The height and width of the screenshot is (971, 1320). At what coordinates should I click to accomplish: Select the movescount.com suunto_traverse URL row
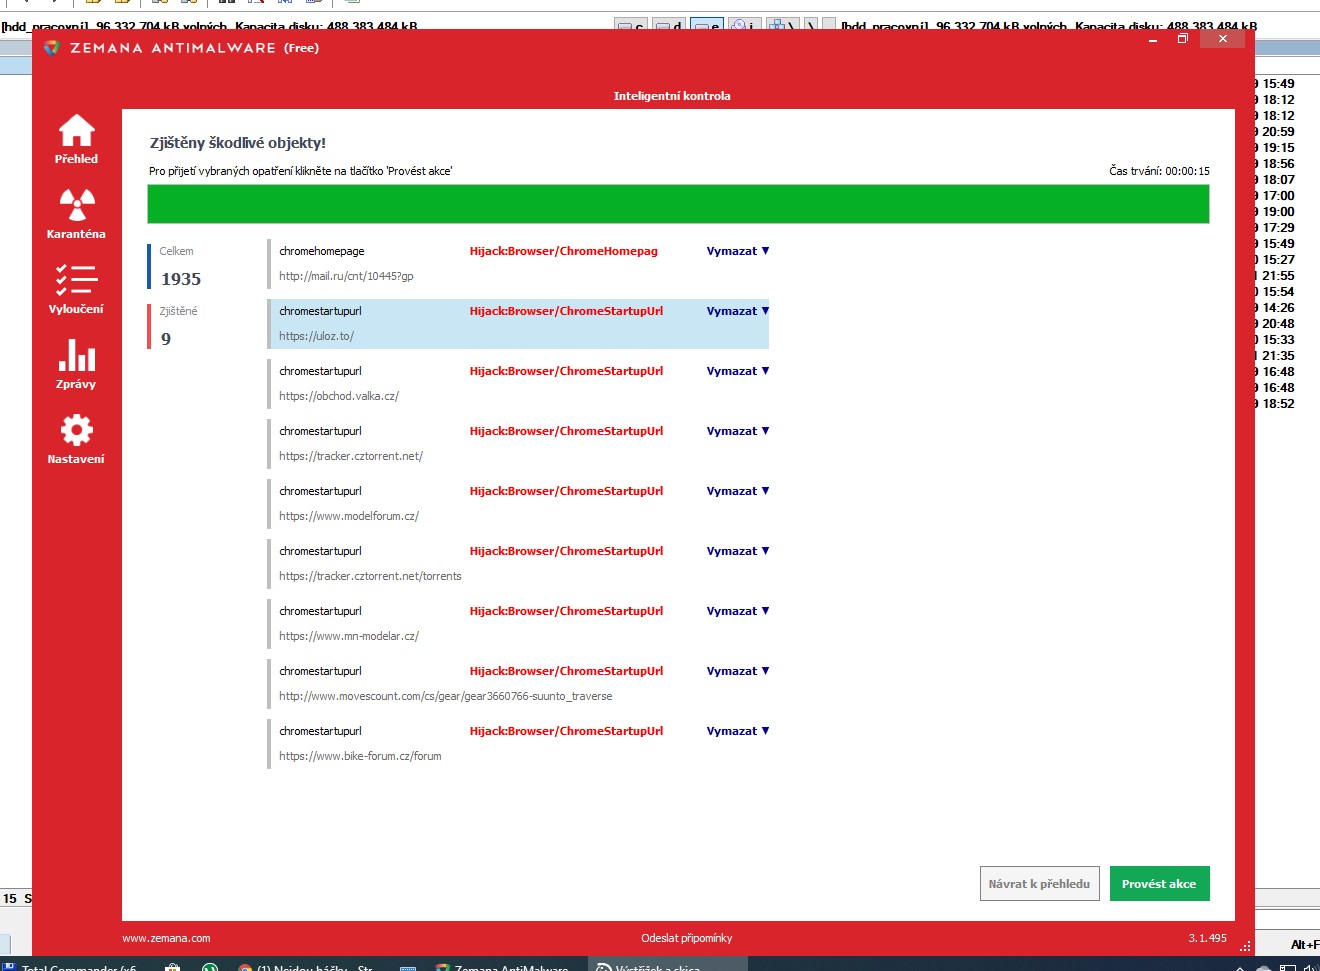pyautogui.click(x=446, y=696)
